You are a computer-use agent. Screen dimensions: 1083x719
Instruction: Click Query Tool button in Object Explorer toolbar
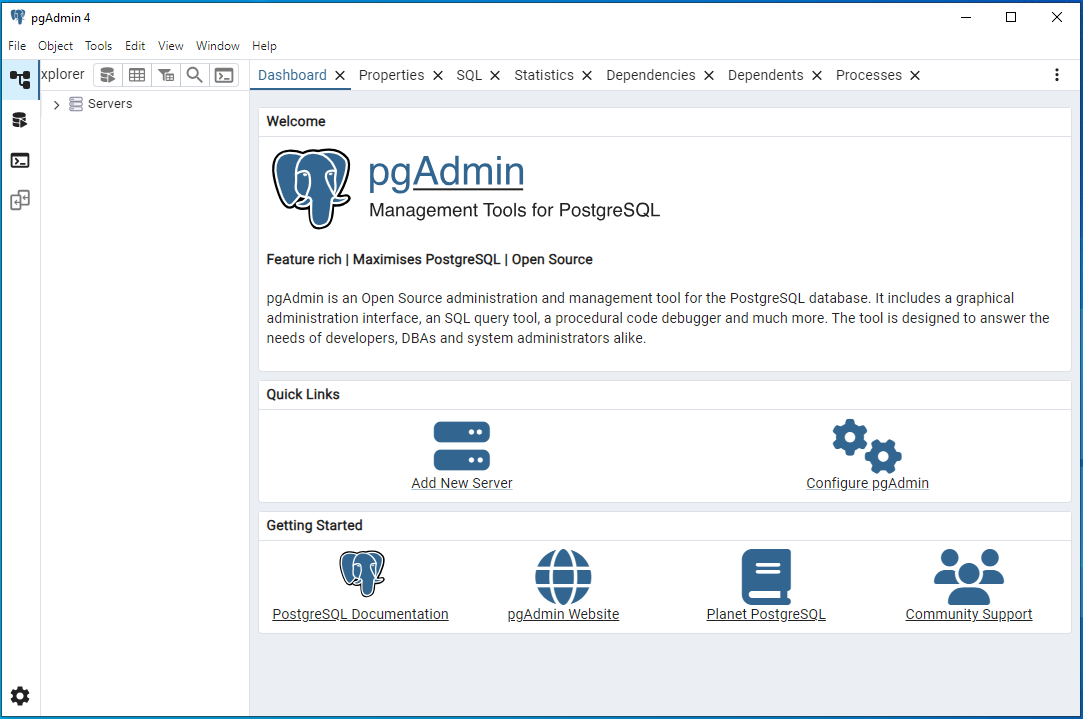108,75
